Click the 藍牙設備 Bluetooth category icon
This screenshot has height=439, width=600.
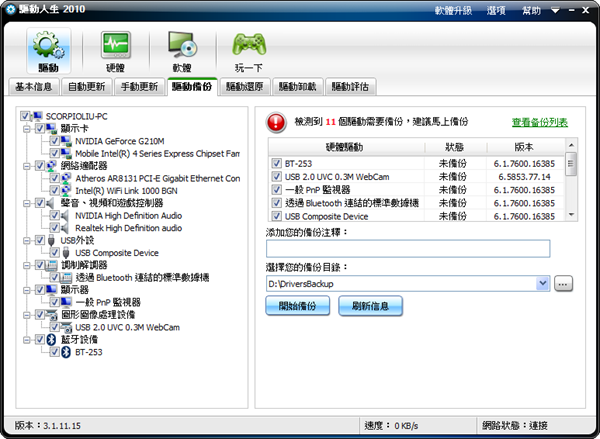click(x=51, y=339)
